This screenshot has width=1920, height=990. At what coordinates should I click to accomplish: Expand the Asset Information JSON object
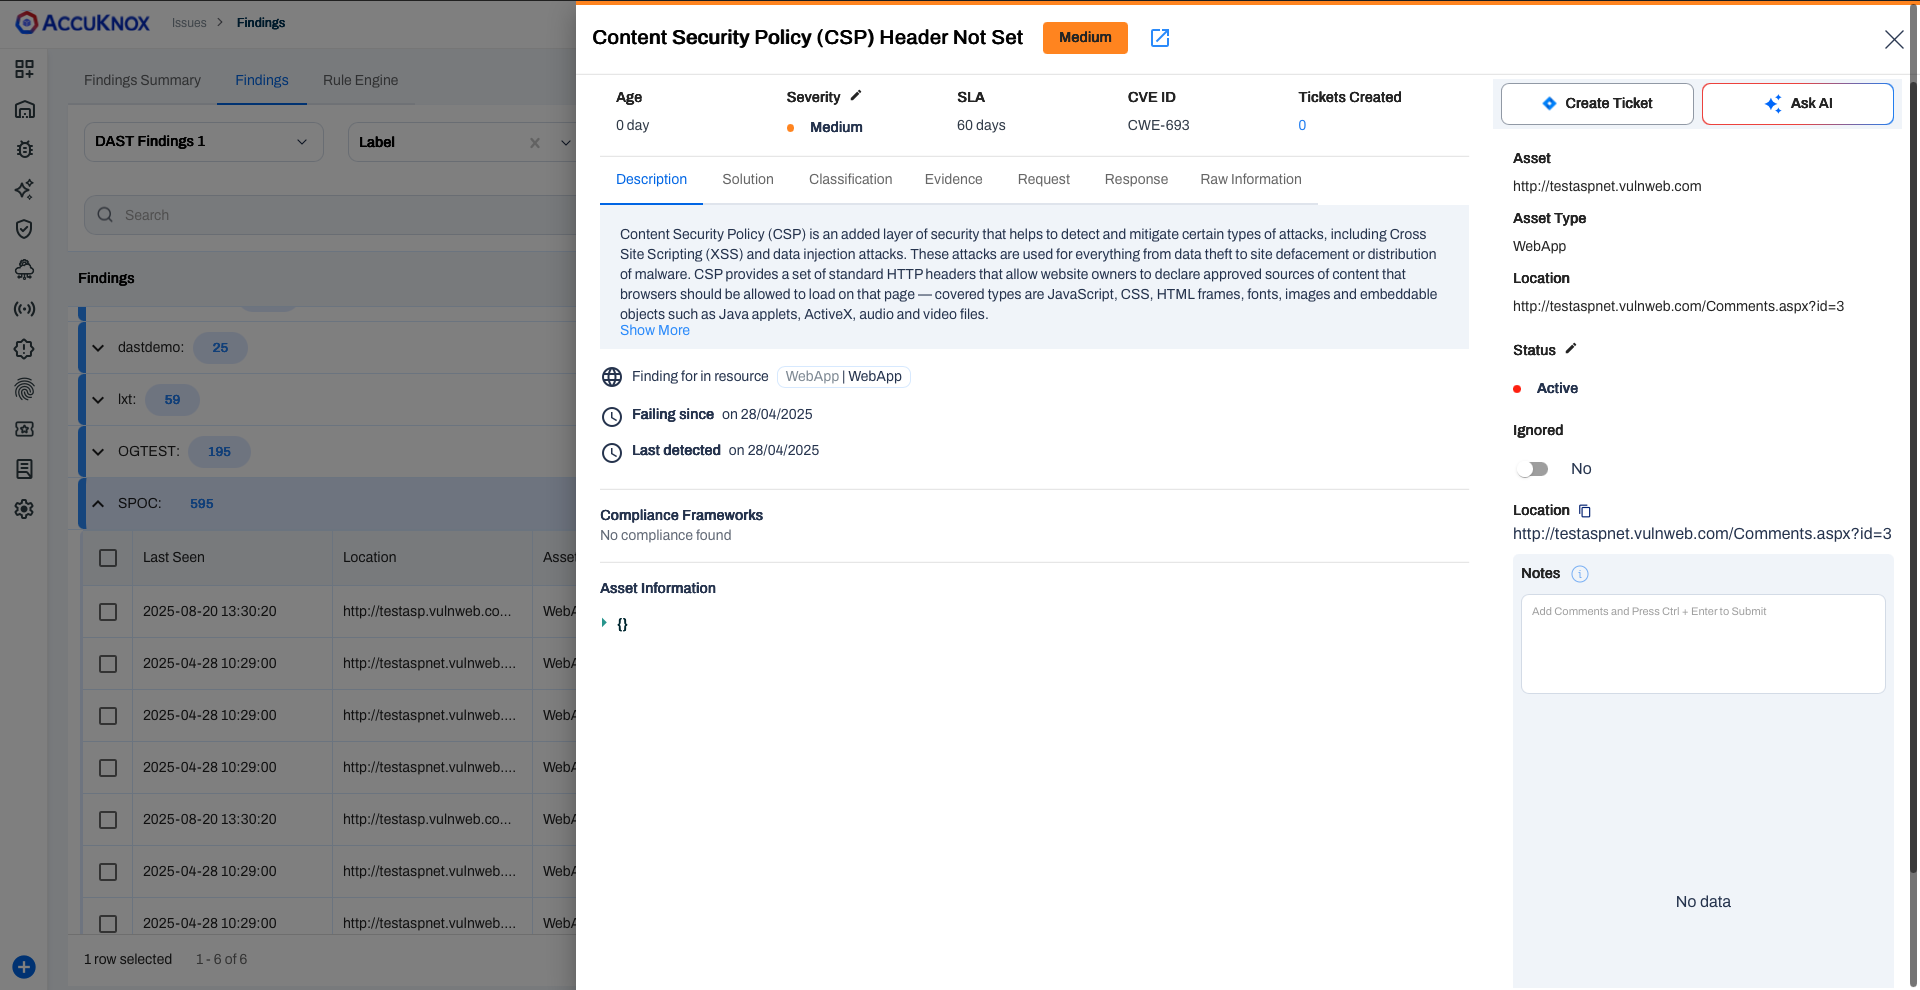(x=604, y=623)
